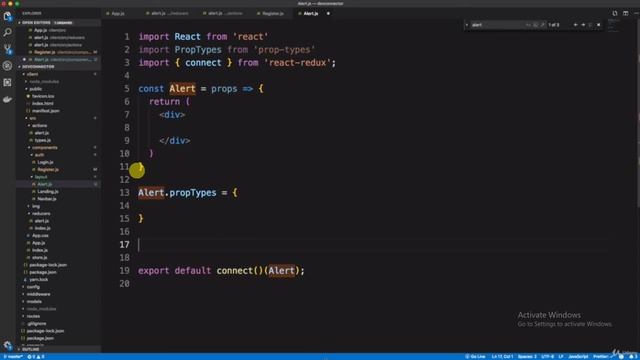640x360 pixels.
Task: Collapse the public folder
Action: coord(35,89)
